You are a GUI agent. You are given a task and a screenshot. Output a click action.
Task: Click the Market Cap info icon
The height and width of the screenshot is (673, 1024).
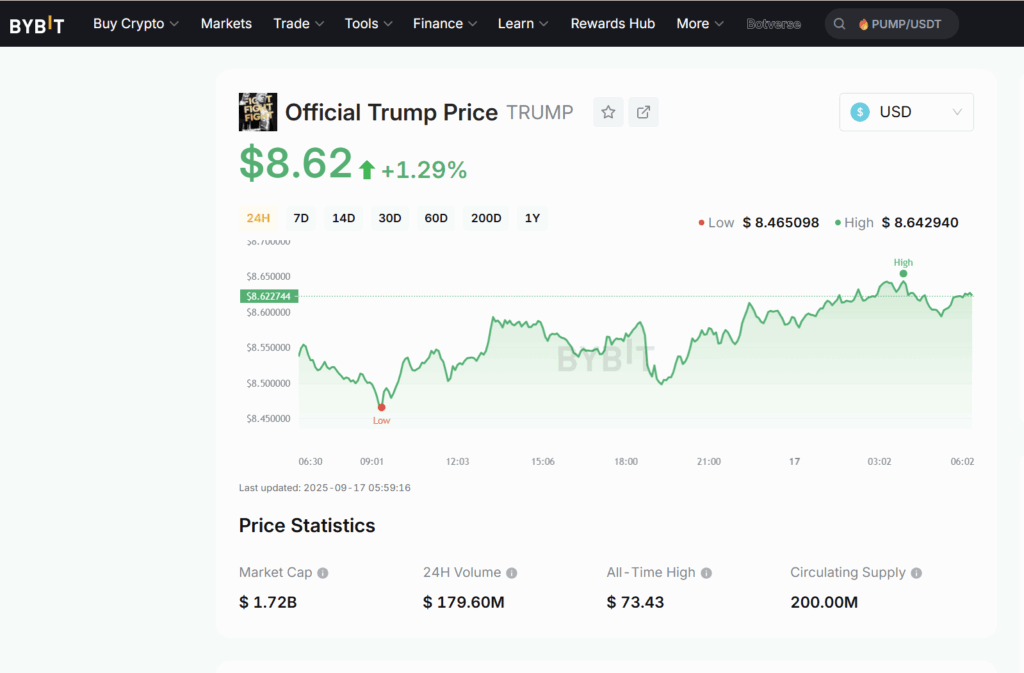[323, 573]
